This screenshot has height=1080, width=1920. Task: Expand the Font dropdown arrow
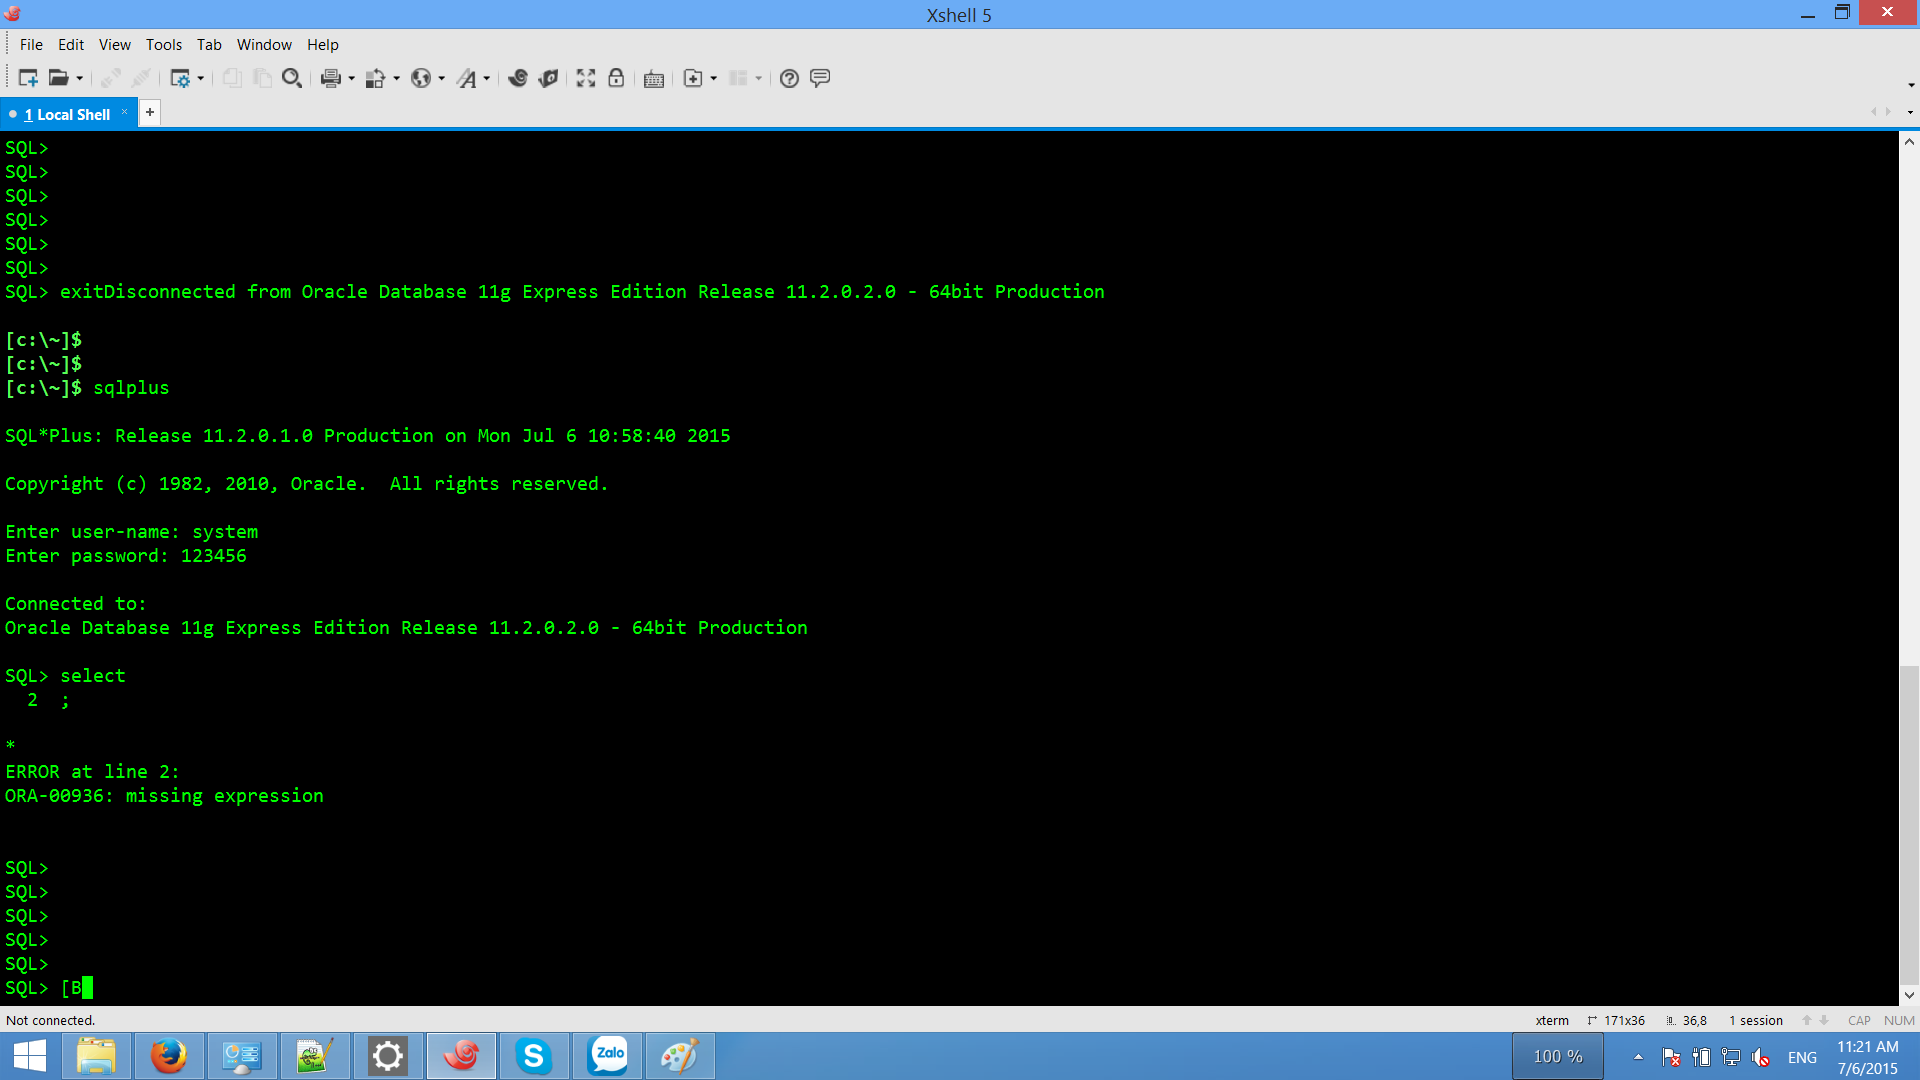point(487,79)
